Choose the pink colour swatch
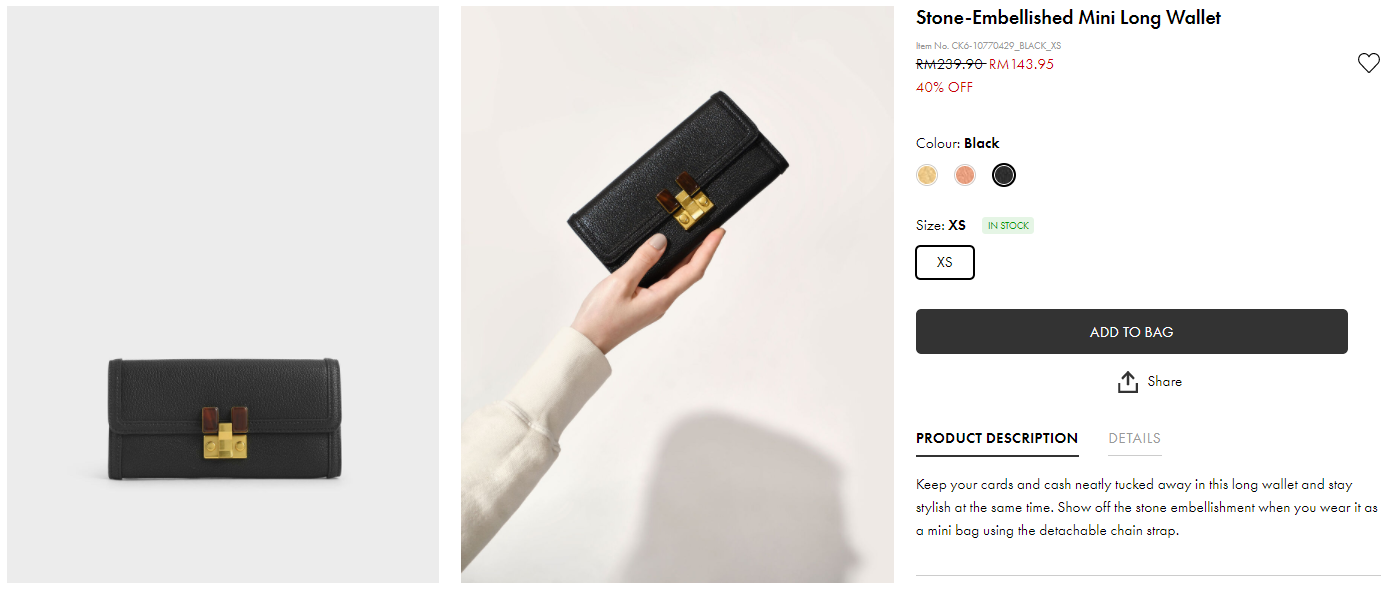This screenshot has height=591, width=1396. pyautogui.click(x=965, y=175)
